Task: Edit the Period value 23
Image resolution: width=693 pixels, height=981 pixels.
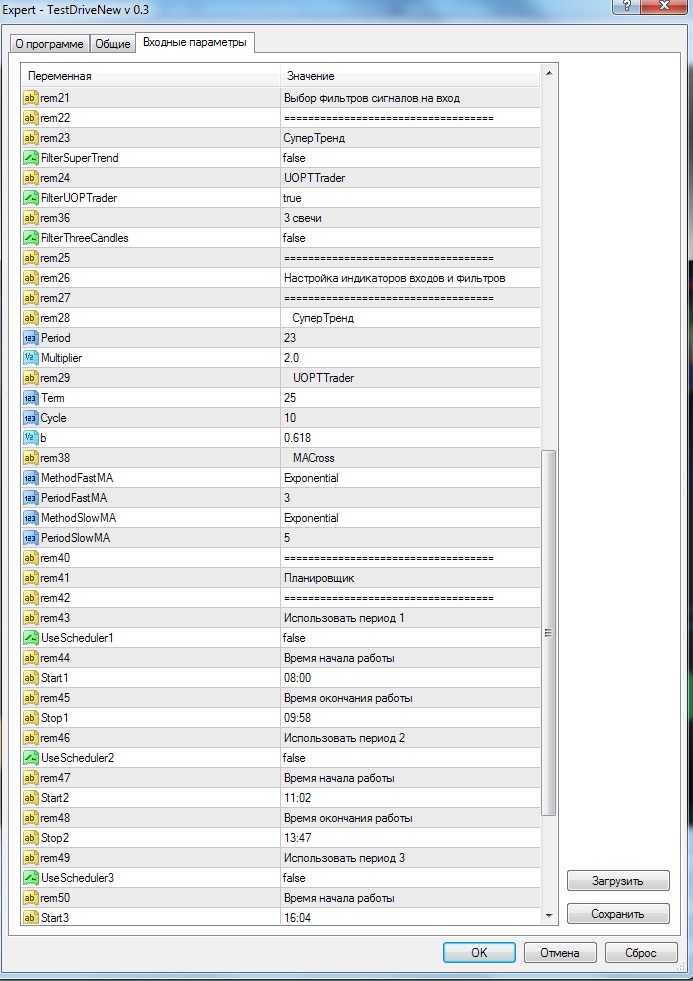Action: coord(410,338)
